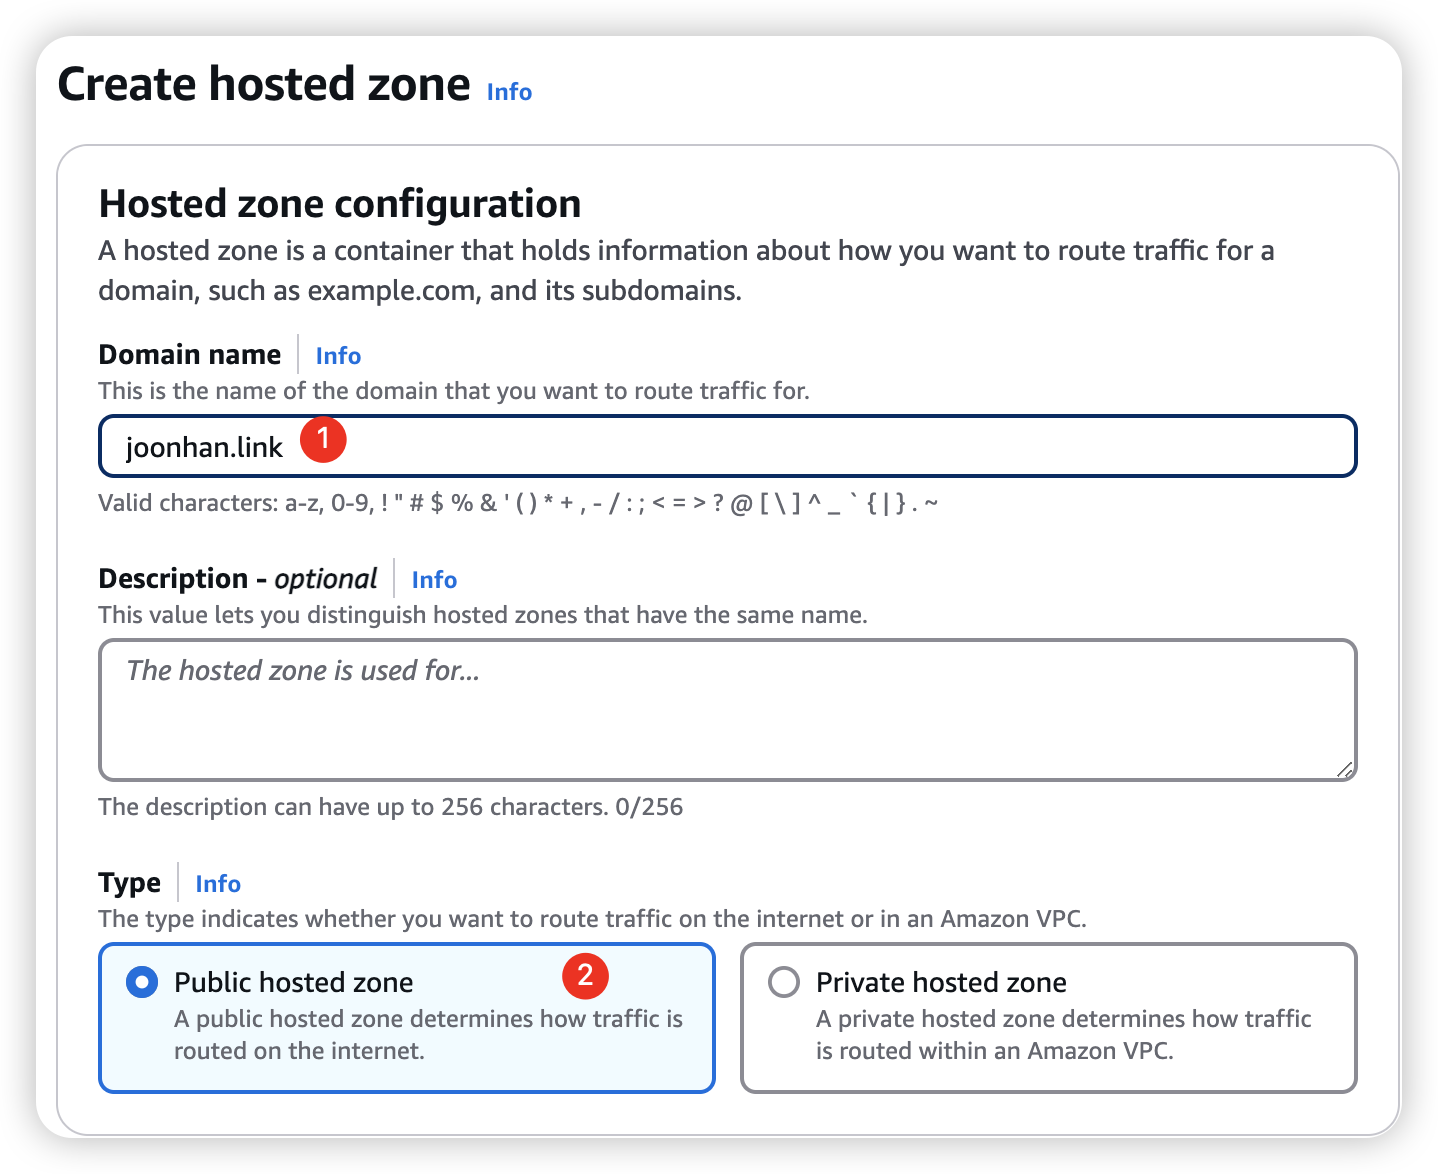Select the Private hosted zone radio button

point(784,982)
